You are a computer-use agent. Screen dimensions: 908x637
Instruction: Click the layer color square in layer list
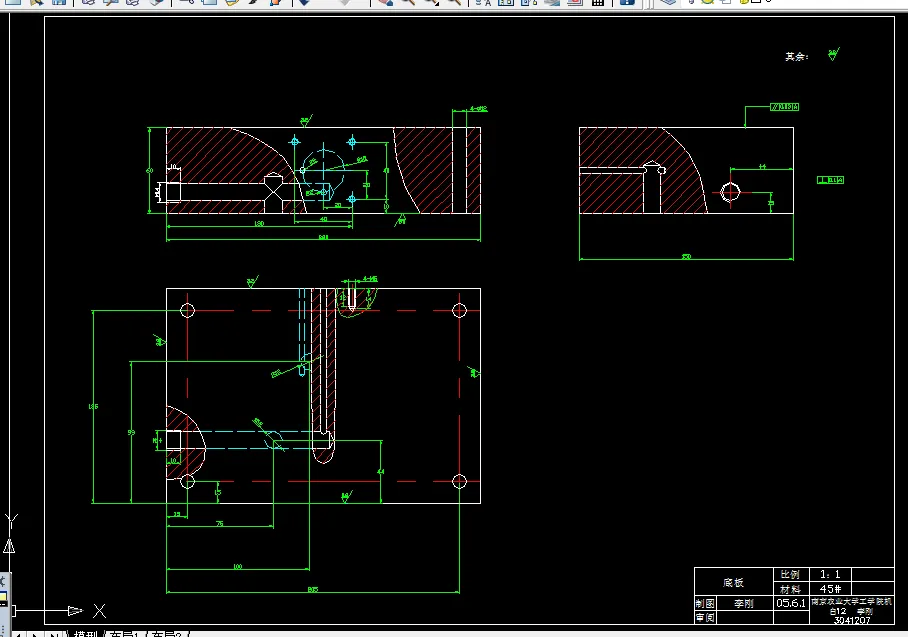[756, 2]
